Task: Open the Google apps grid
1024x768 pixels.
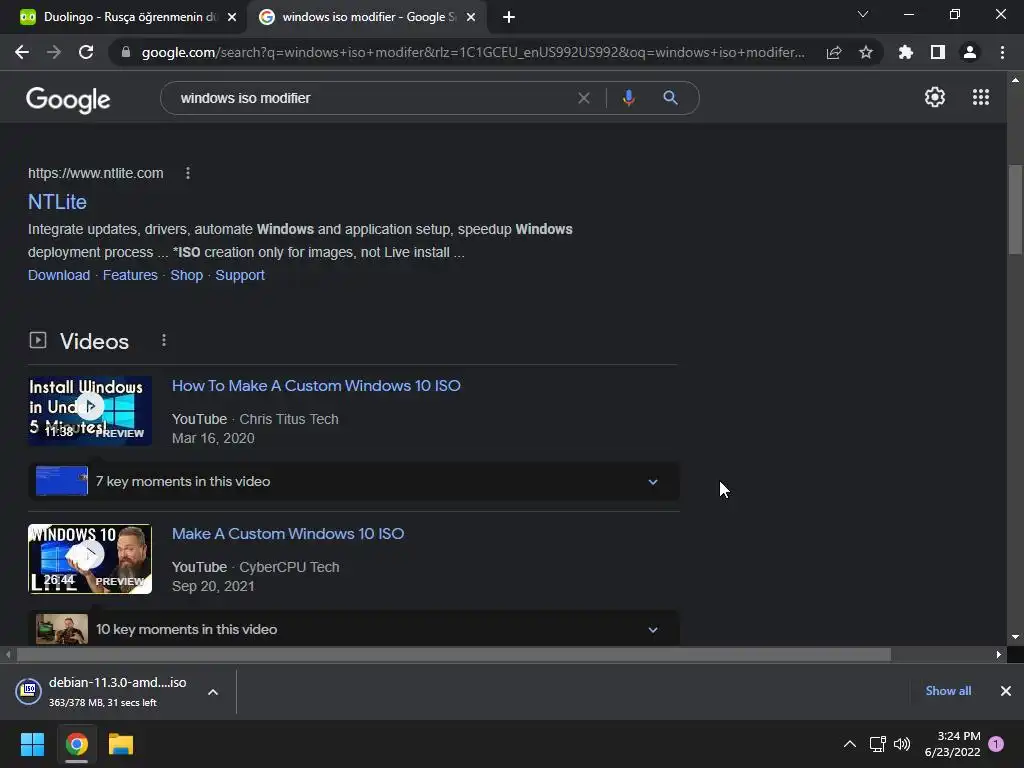Action: [x=981, y=97]
